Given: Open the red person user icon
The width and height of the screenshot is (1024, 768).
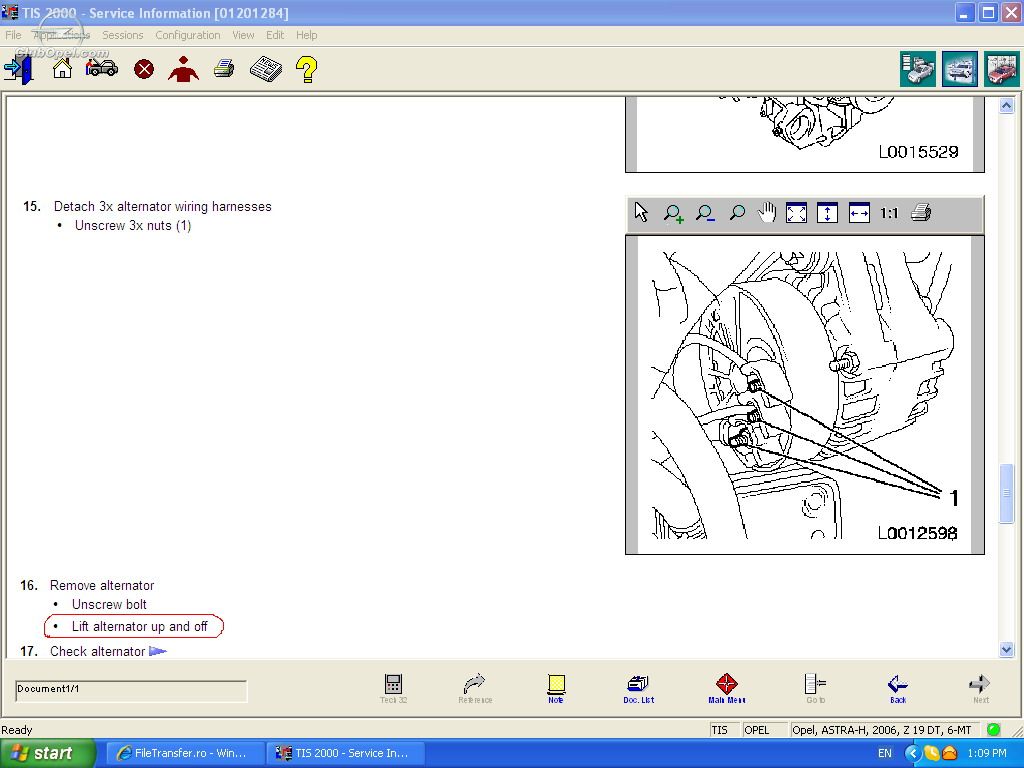Looking at the screenshot, I should coord(183,69).
